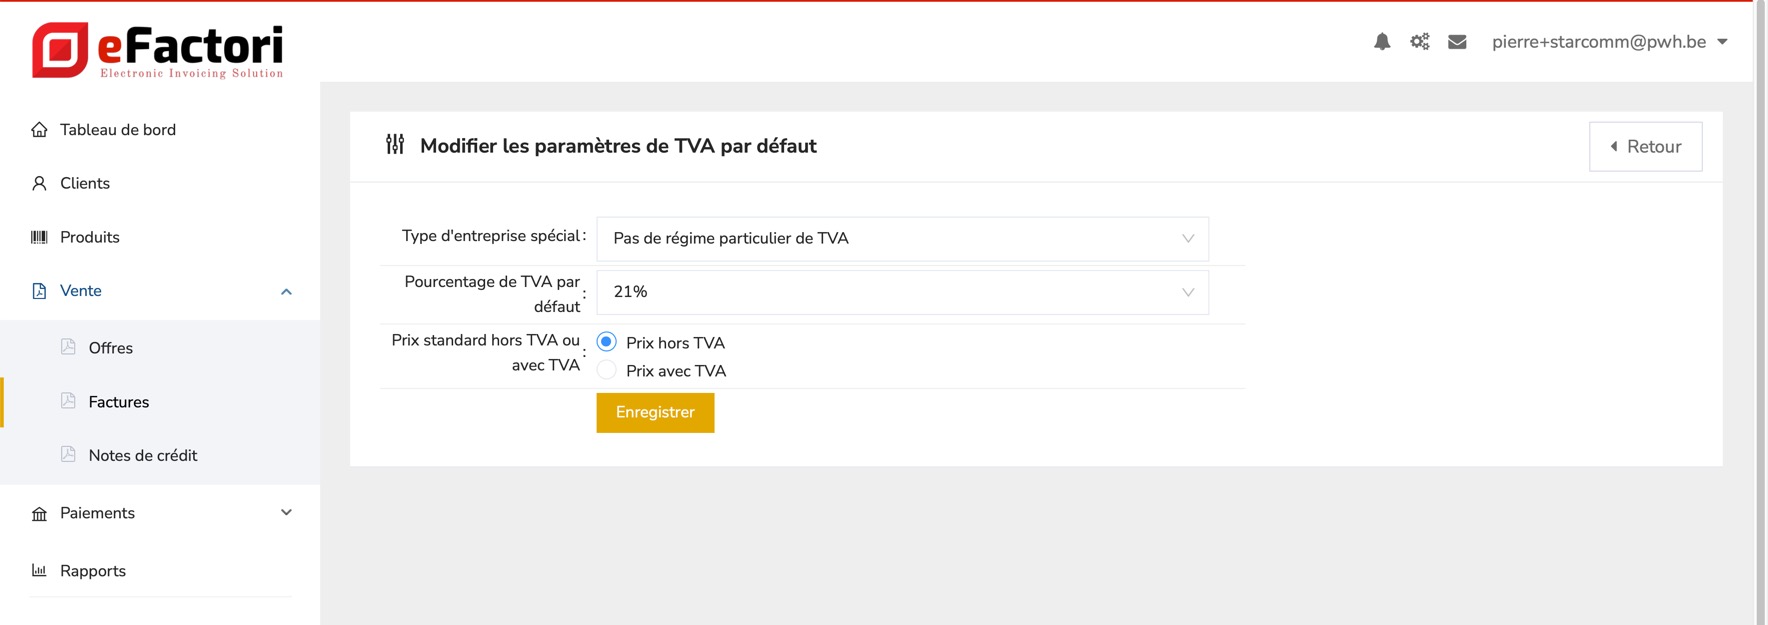
Task: Open the default TVA percentage dropdown
Action: coord(902,292)
